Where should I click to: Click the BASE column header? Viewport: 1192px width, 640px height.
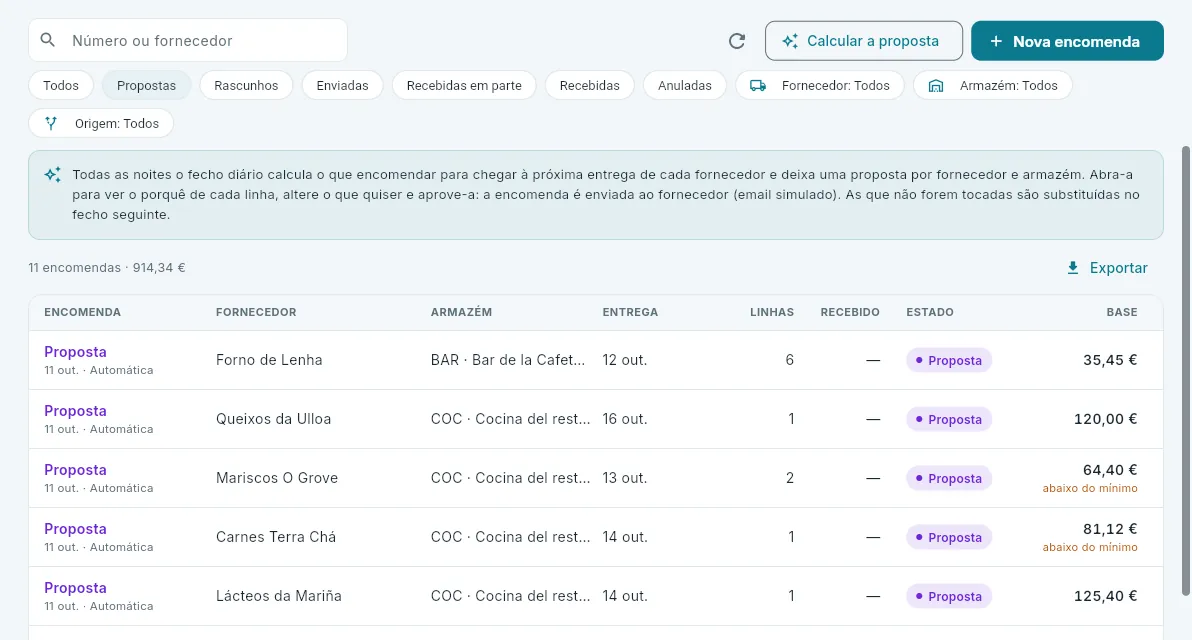pos(1122,312)
